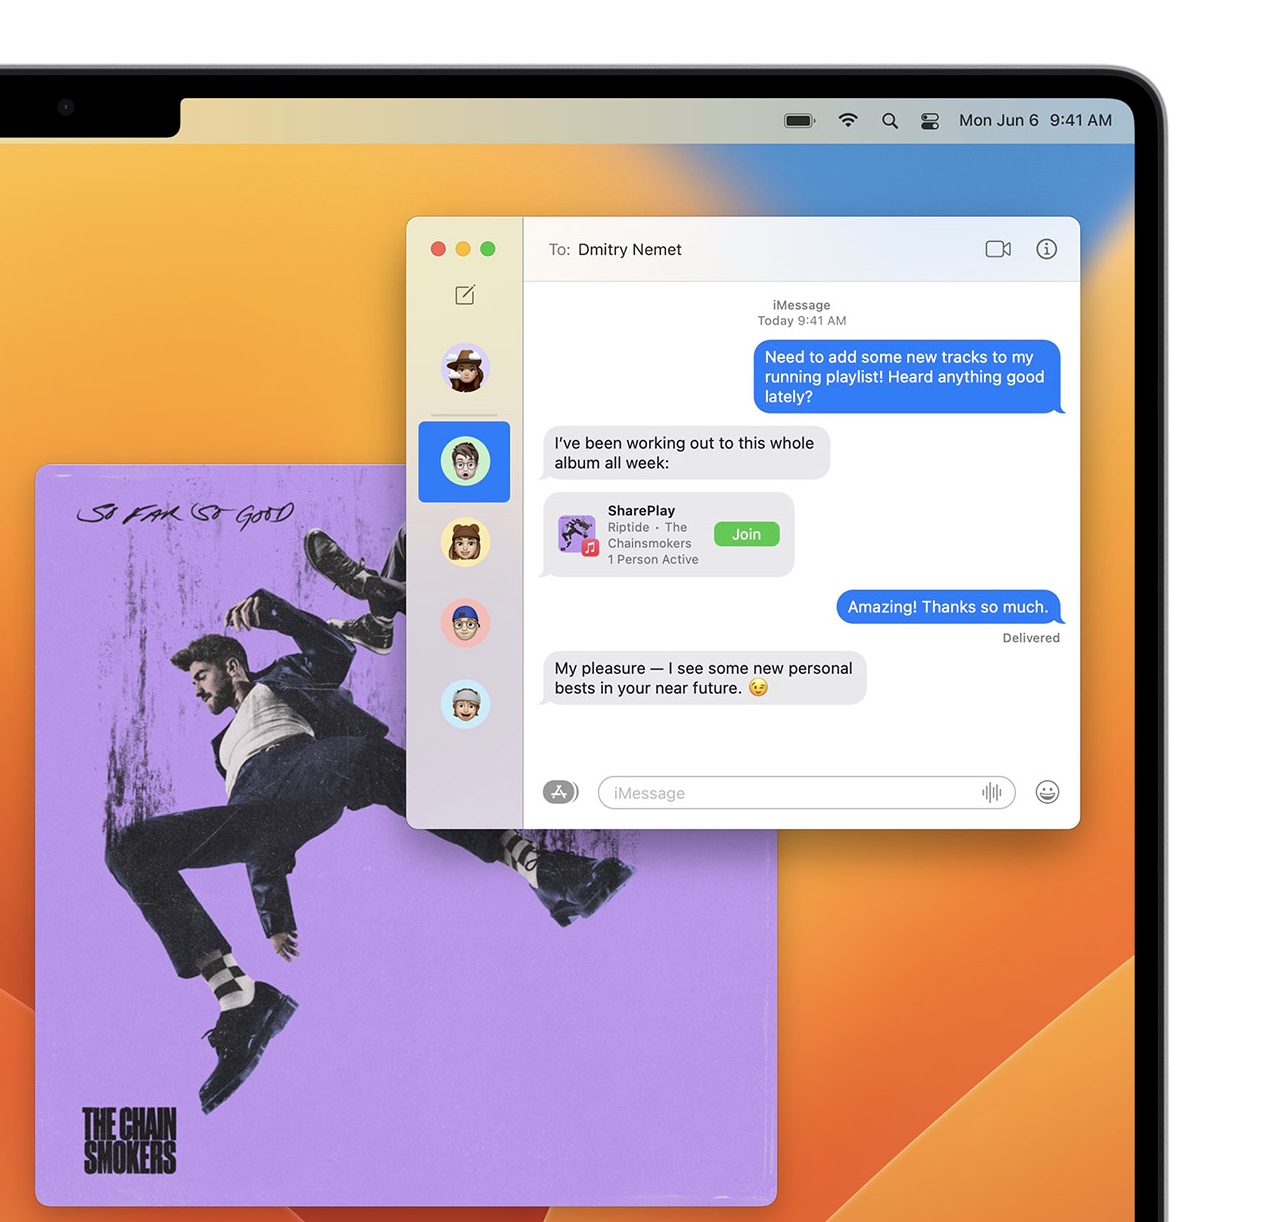Open the iMessage apps drawer
The height and width of the screenshot is (1222, 1284).
[560, 792]
